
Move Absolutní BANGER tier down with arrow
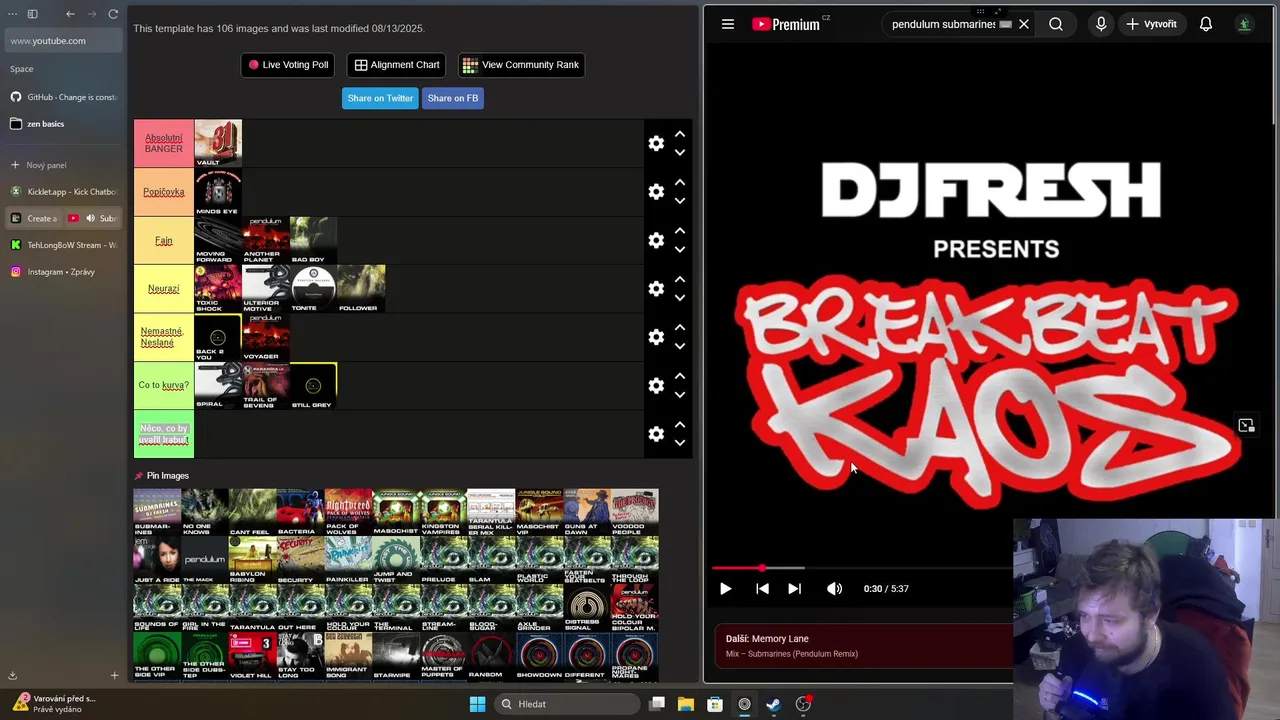tap(680, 153)
